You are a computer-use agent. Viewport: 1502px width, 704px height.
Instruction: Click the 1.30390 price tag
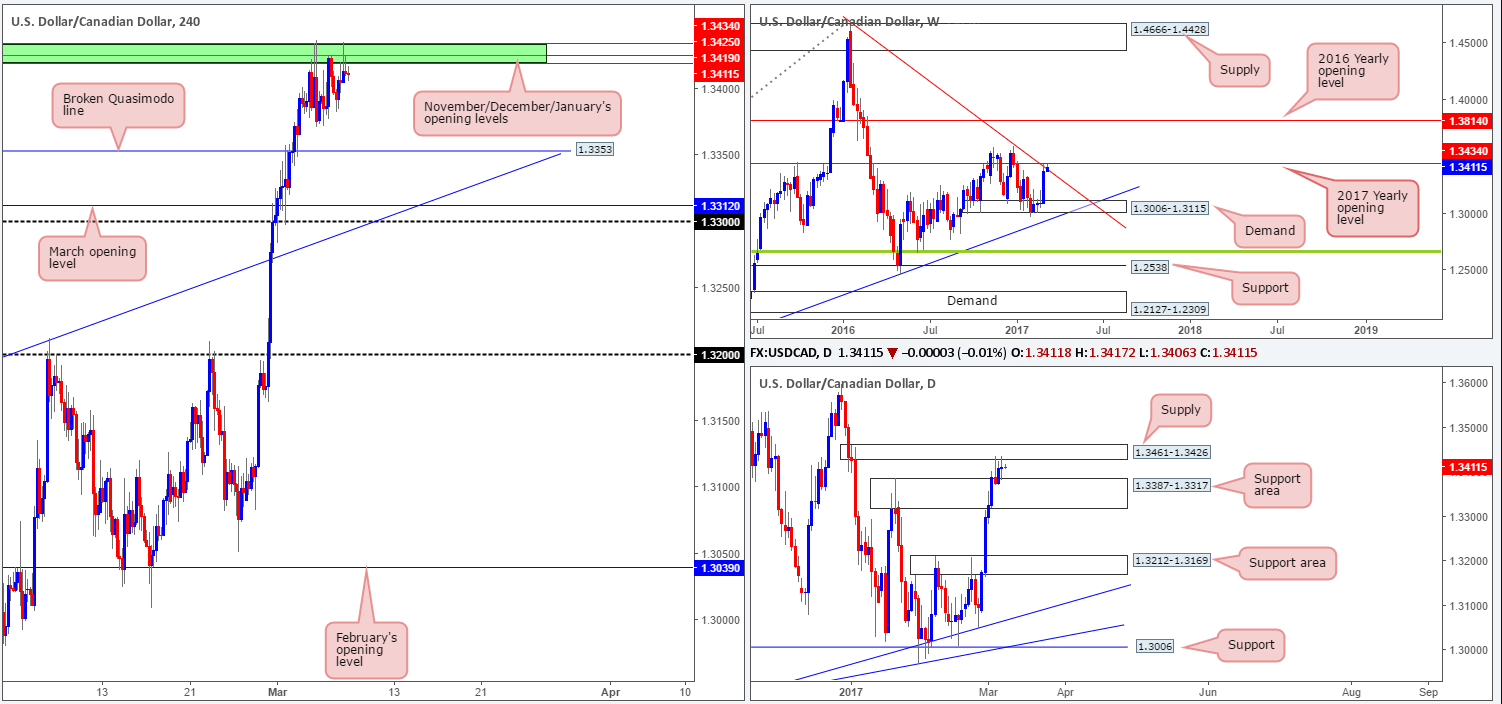point(718,567)
